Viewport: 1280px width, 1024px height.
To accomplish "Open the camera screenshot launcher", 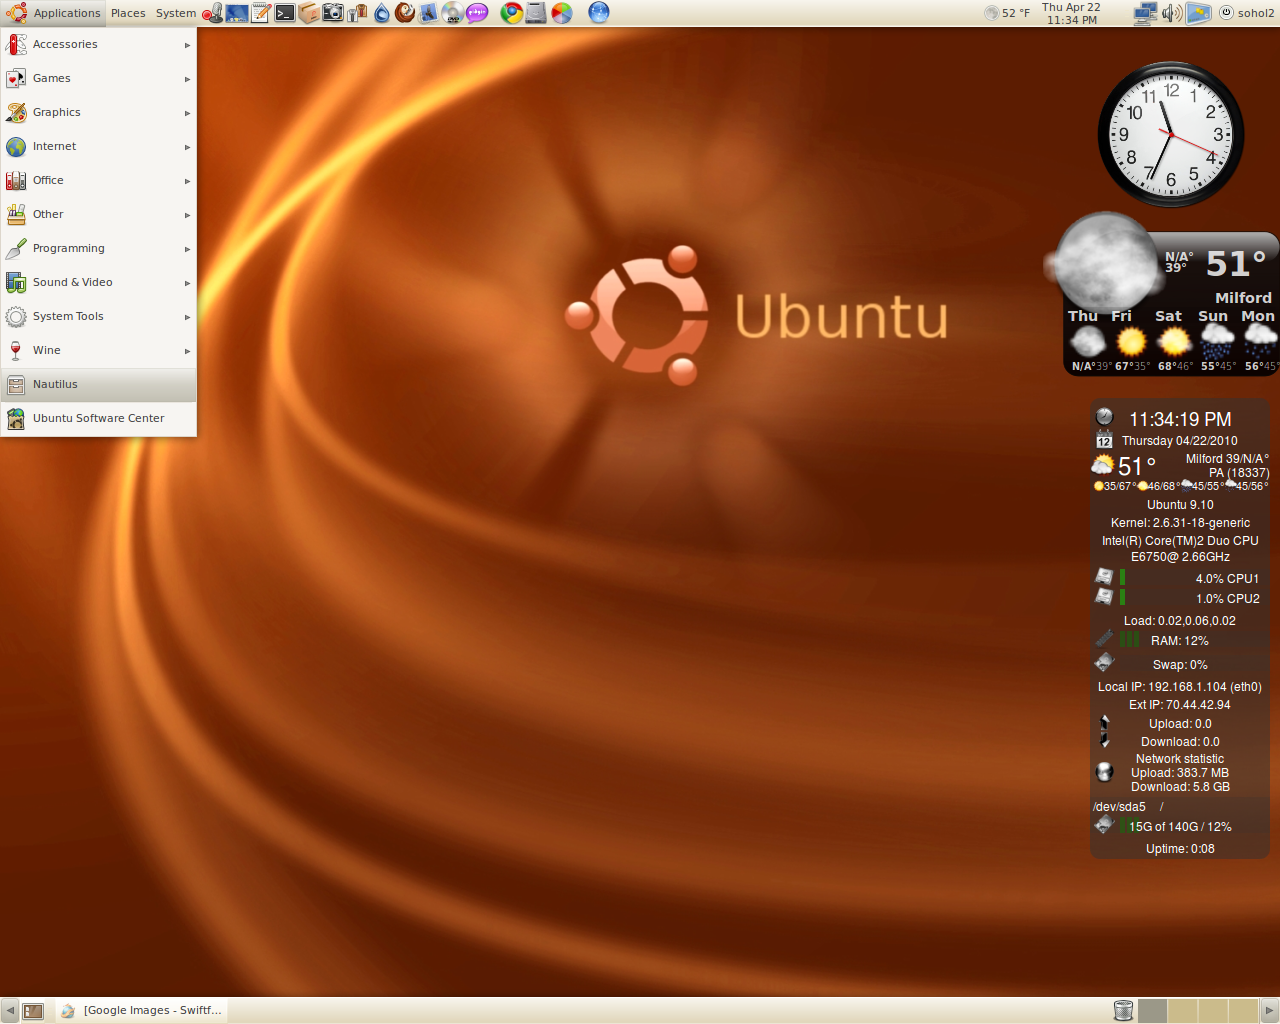I will (333, 13).
